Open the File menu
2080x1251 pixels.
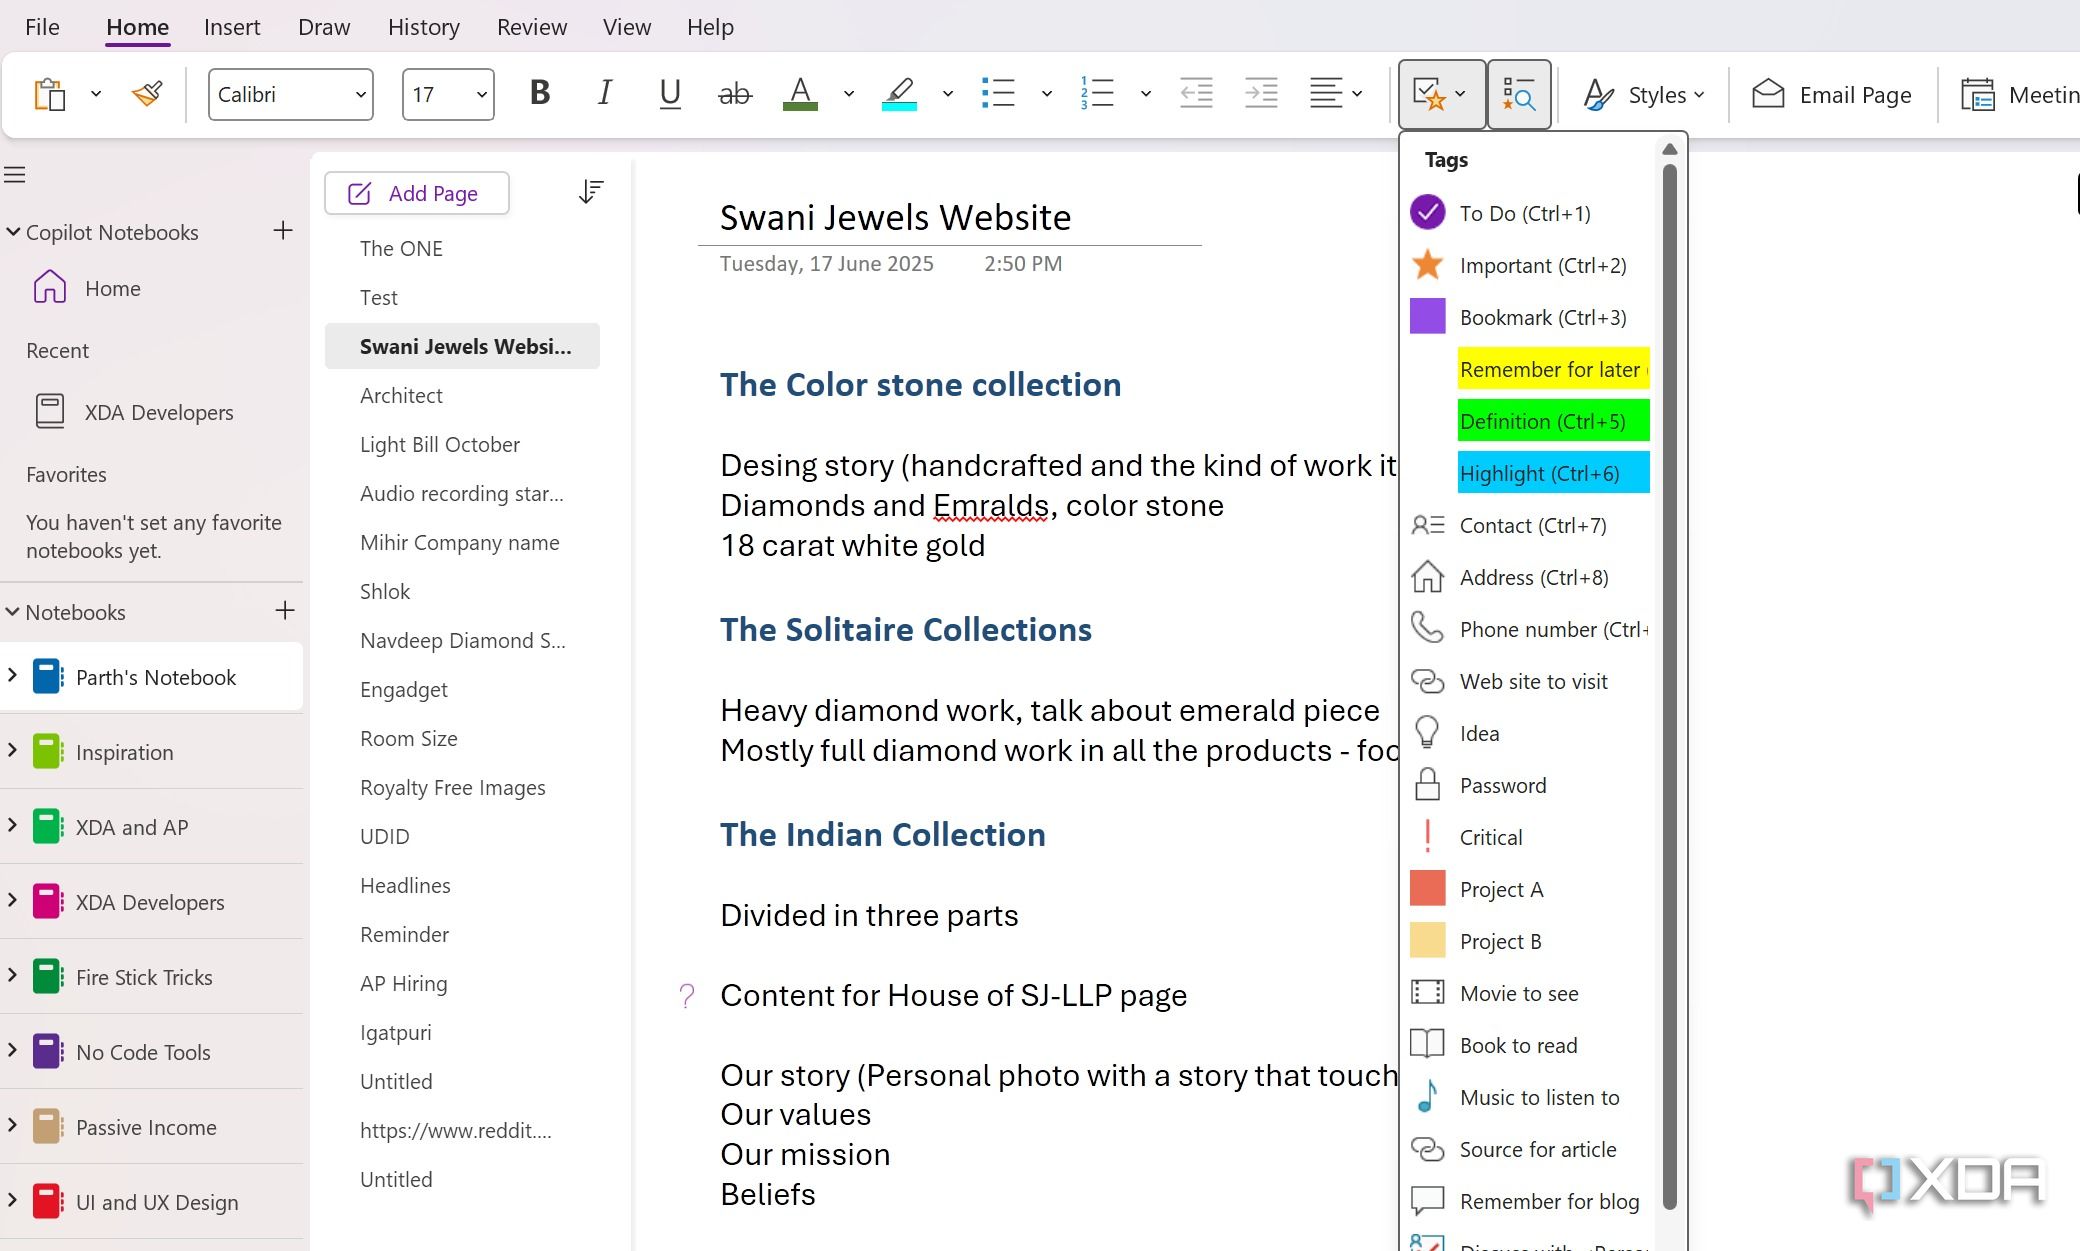tap(42, 27)
